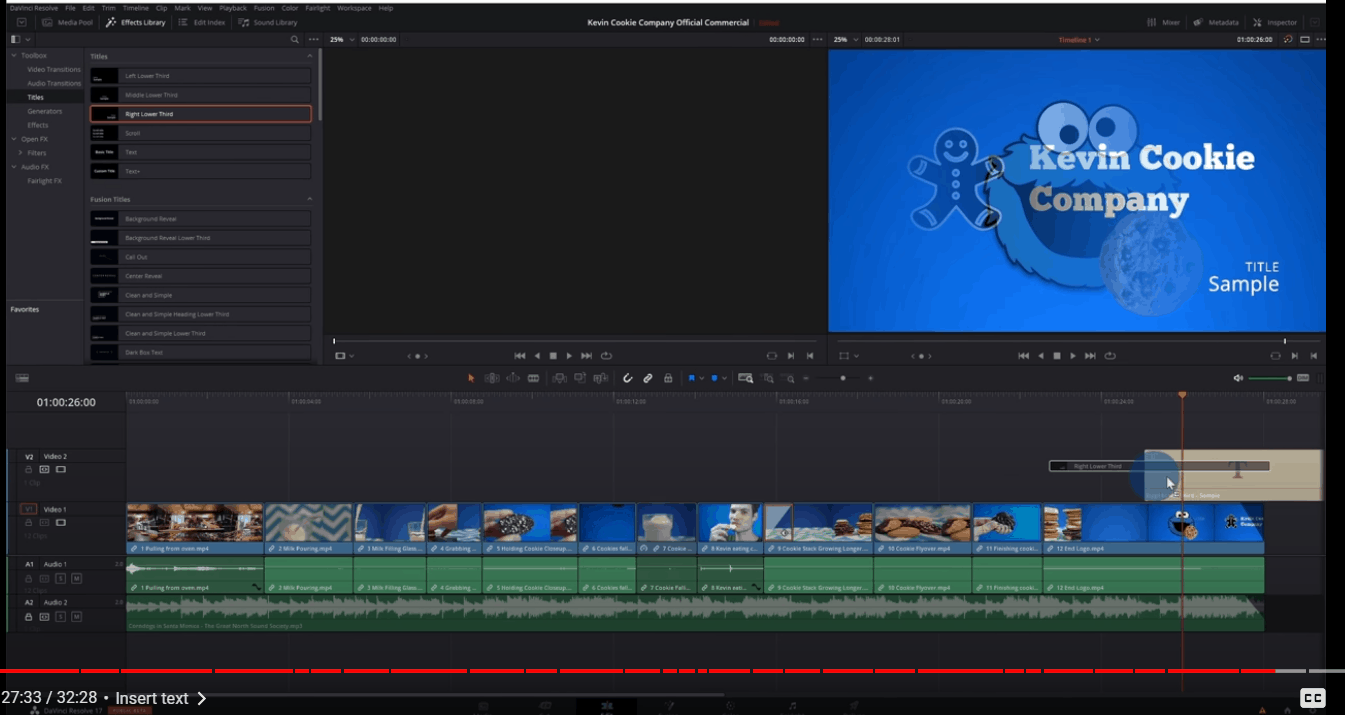
Task: Open the Trim menu
Action: pos(109,8)
